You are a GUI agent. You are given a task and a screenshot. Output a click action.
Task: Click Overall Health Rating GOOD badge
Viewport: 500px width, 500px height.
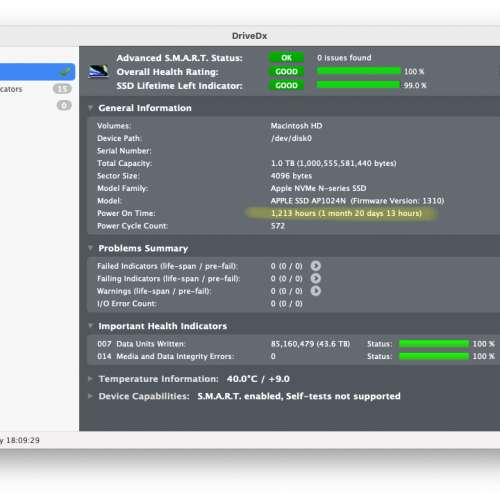286,72
